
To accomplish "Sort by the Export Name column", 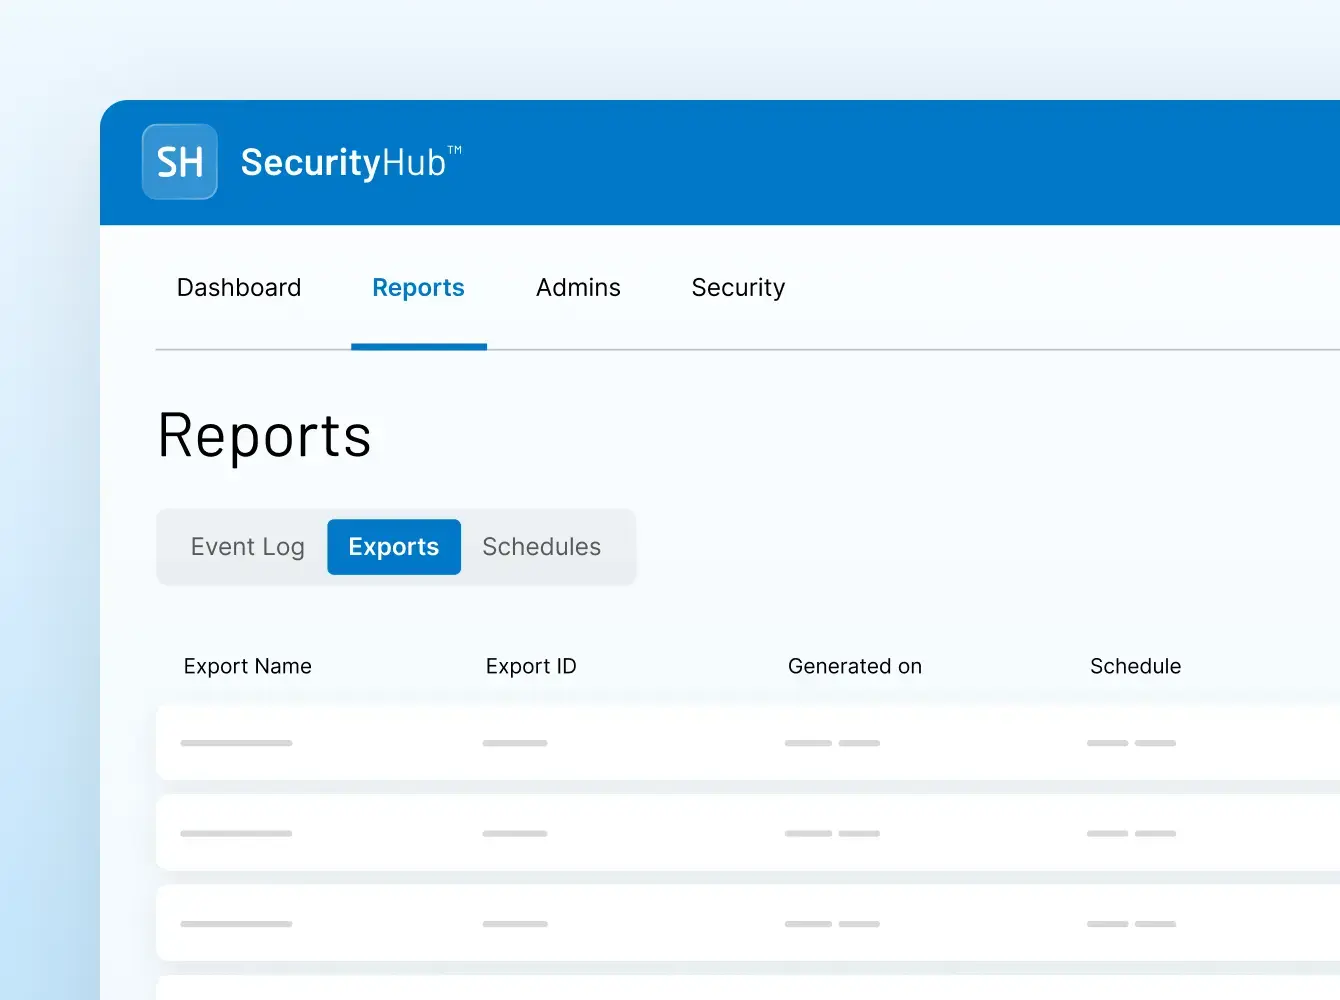I will pos(247,666).
